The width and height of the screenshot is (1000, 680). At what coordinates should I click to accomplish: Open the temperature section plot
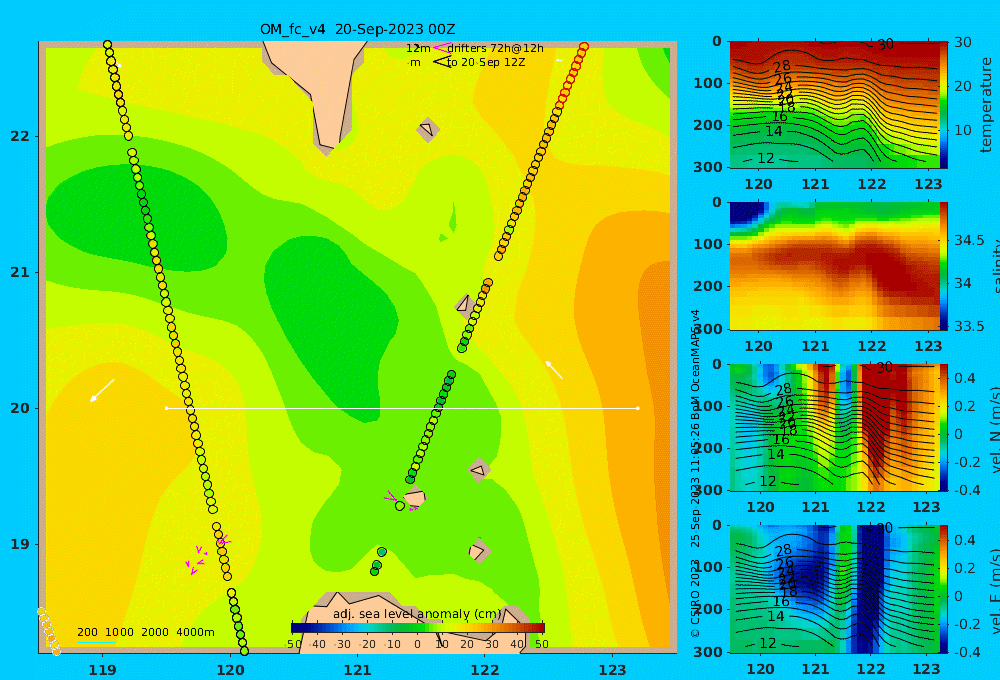(834, 105)
